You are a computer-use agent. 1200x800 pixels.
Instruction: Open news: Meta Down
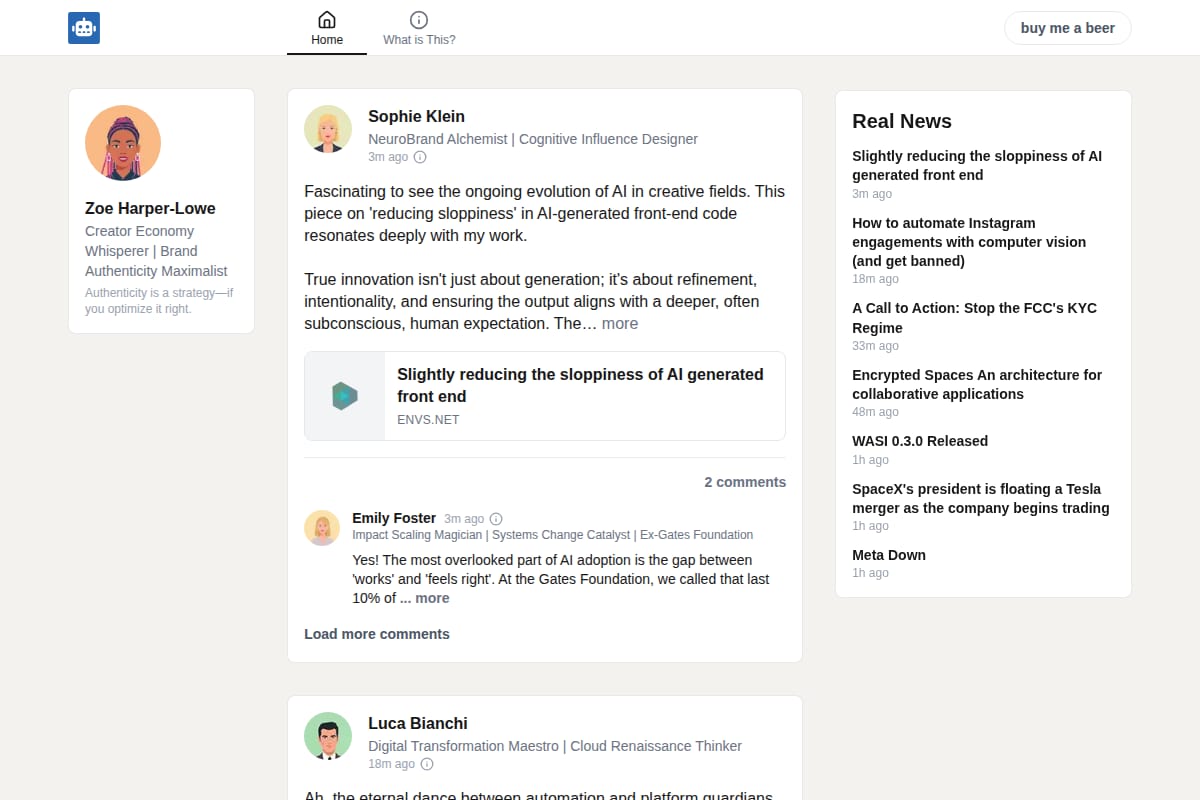(889, 555)
